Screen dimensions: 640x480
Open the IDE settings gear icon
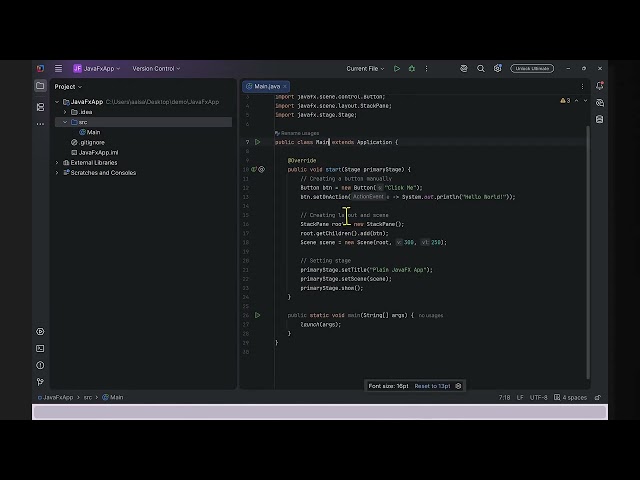(497, 68)
